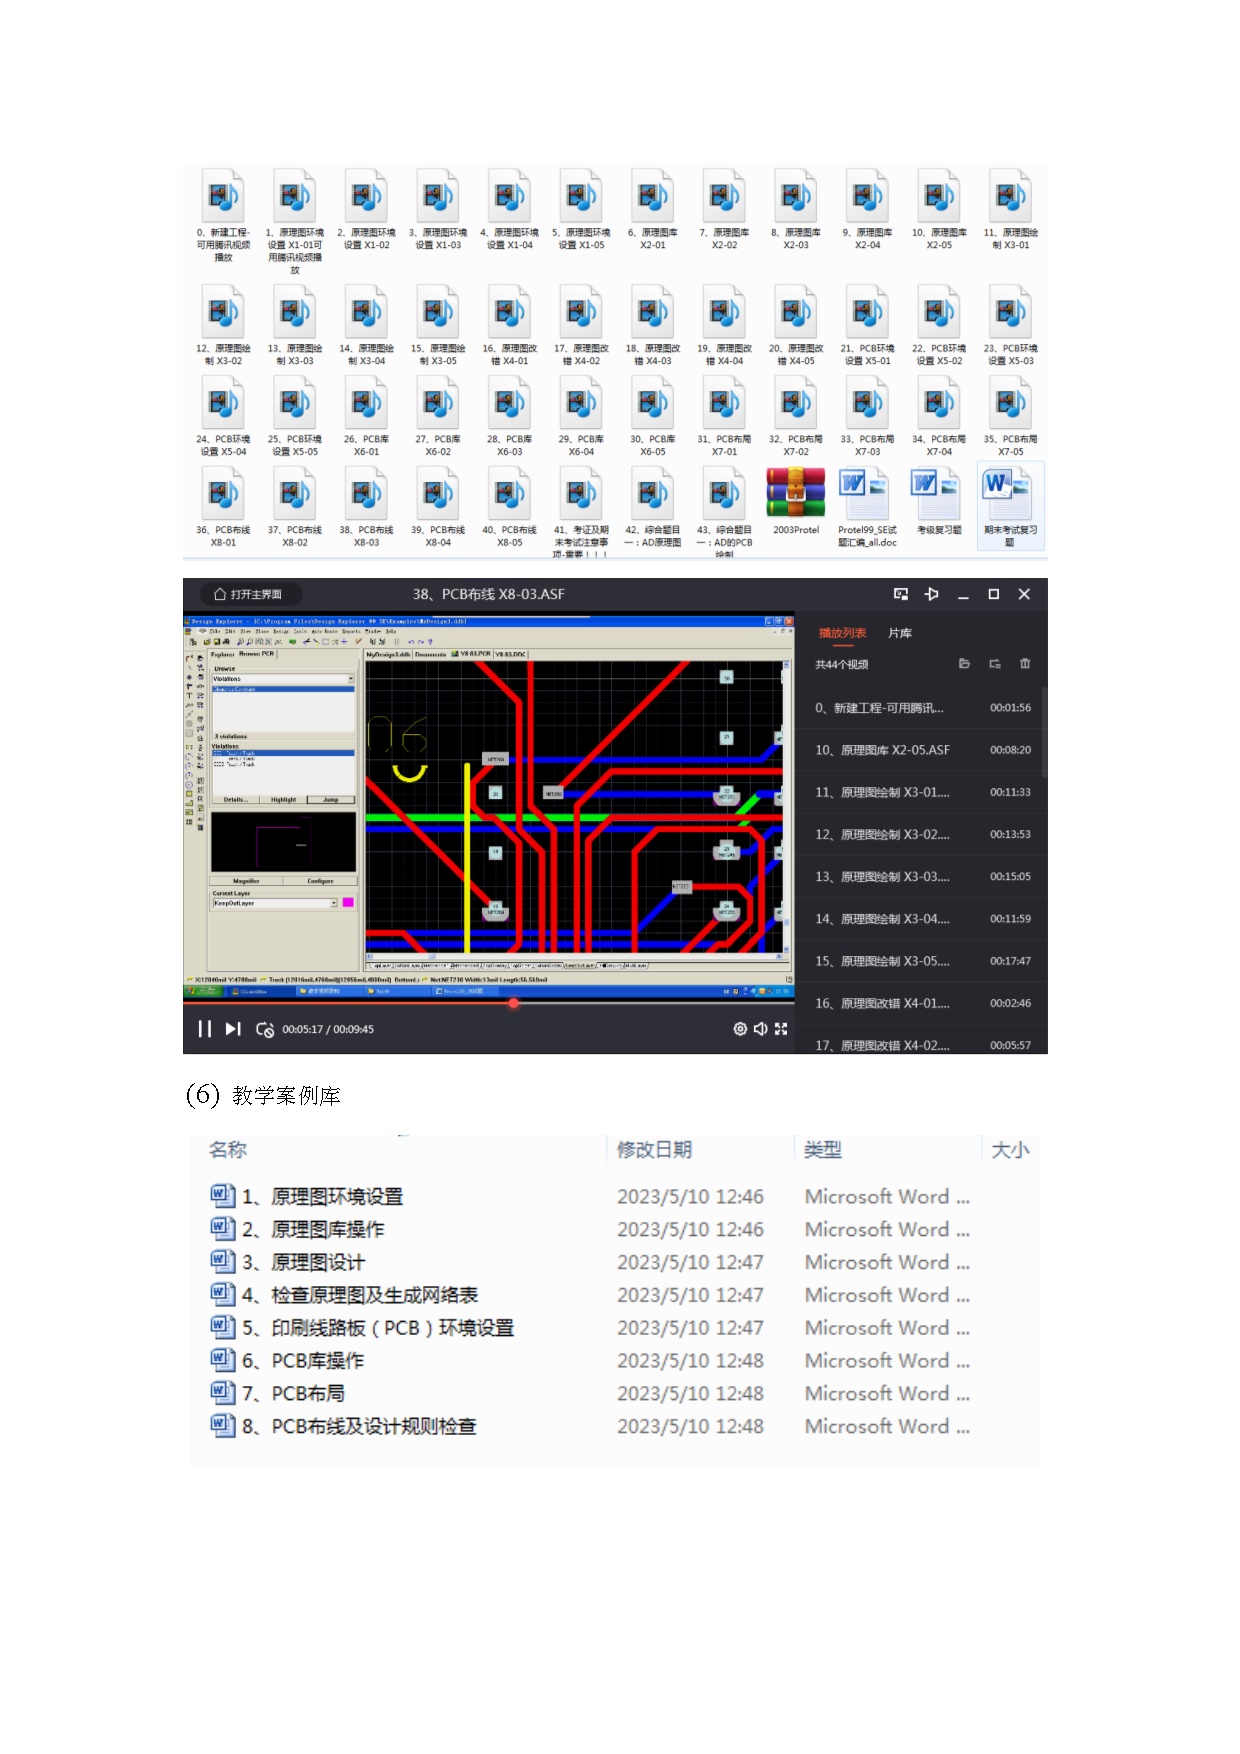
Task: Pin the player window on top
Action: 932,594
